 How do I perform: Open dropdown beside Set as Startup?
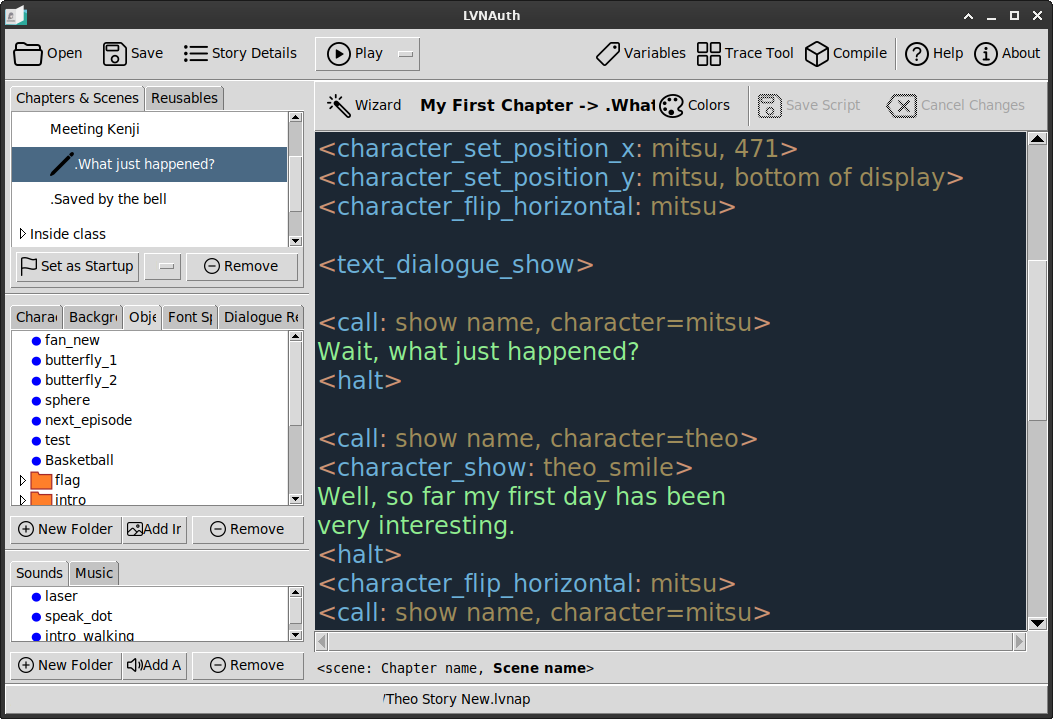163,267
